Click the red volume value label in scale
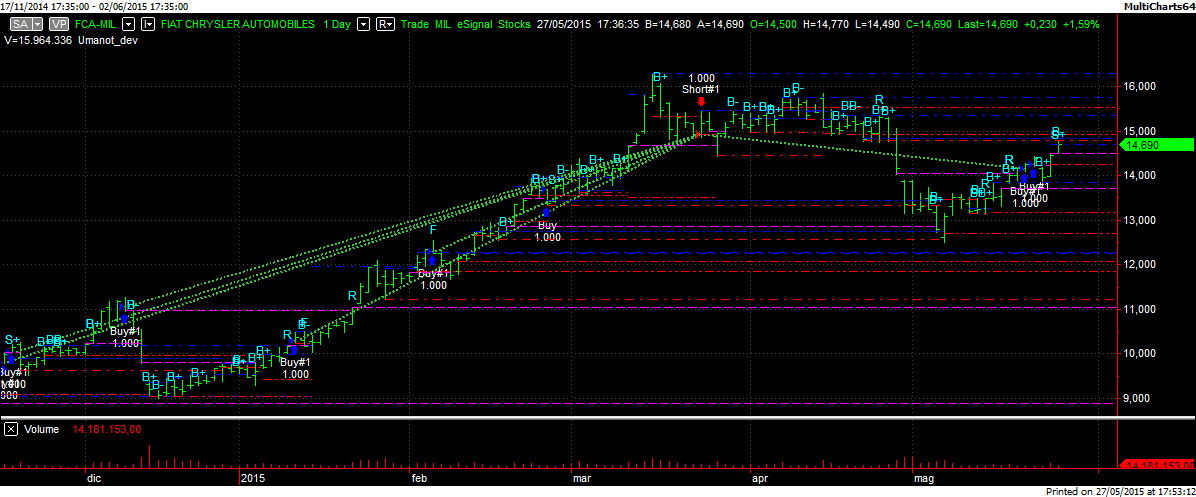This screenshot has height=497, width=1196. pyautogui.click(x=1156, y=465)
